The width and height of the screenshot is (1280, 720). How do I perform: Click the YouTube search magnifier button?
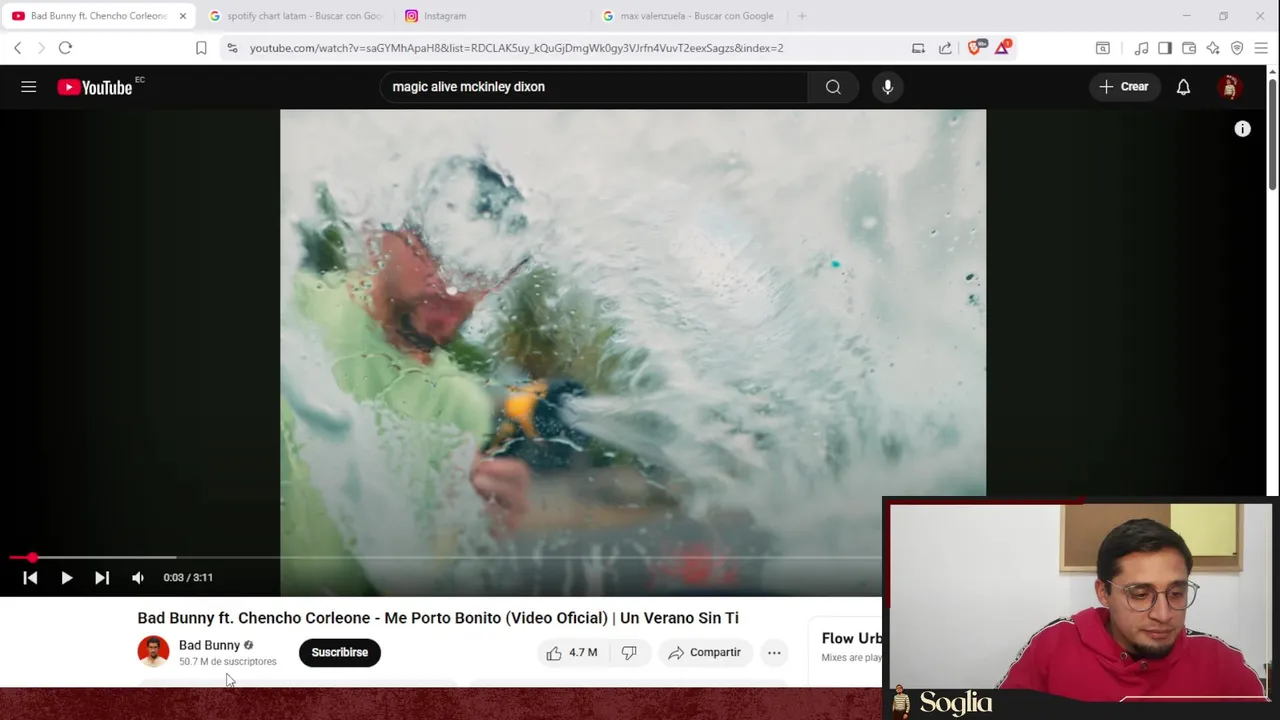tap(833, 87)
